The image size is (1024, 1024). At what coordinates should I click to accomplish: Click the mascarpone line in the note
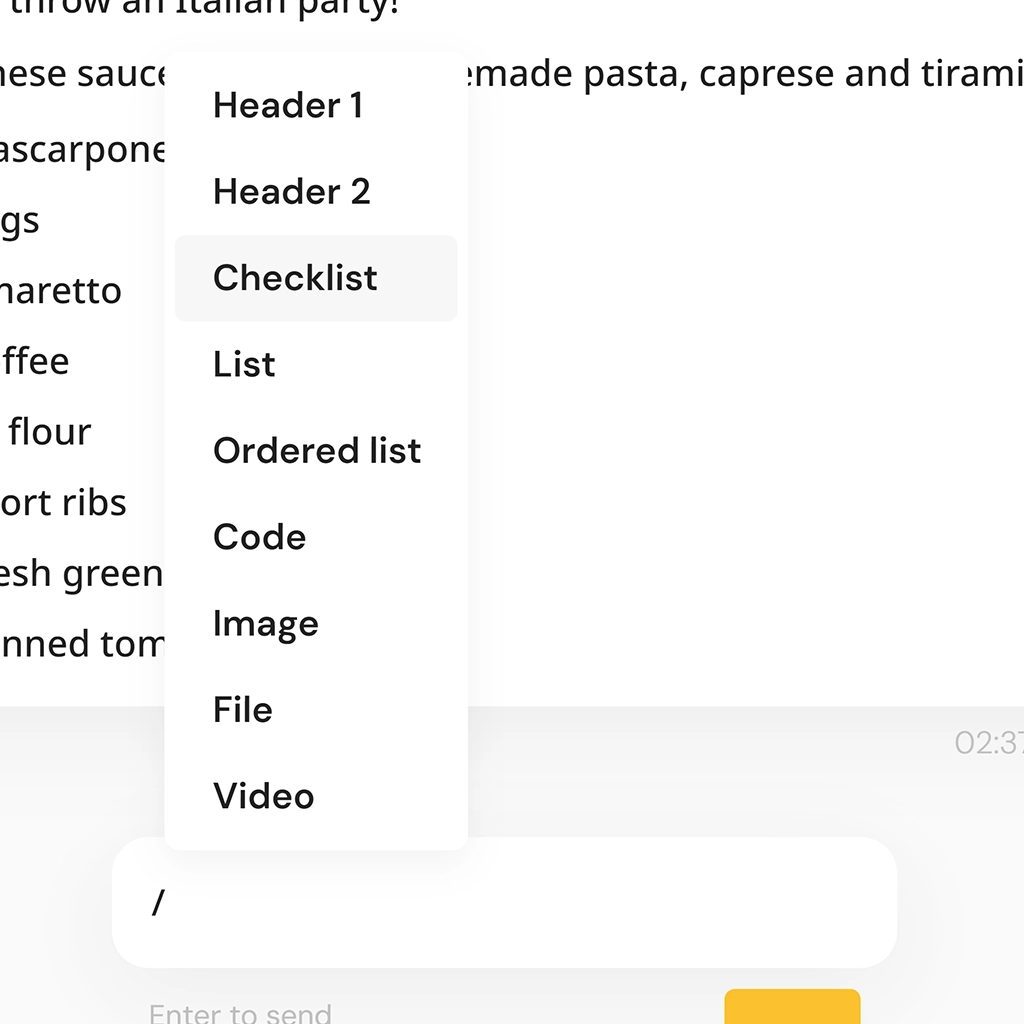(82, 150)
